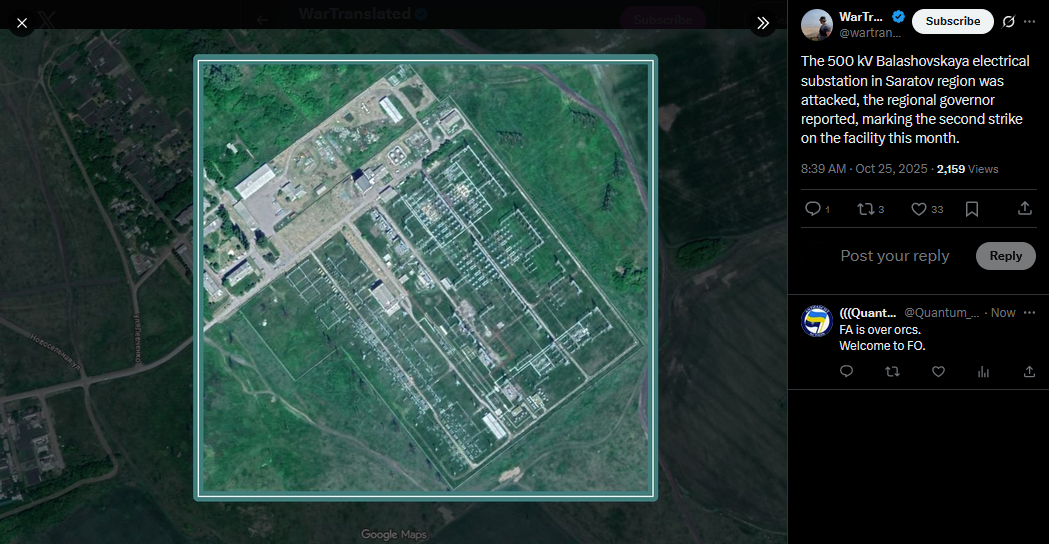Open the @wartran... handle link
Image resolution: width=1049 pixels, height=544 pixels.
point(870,33)
